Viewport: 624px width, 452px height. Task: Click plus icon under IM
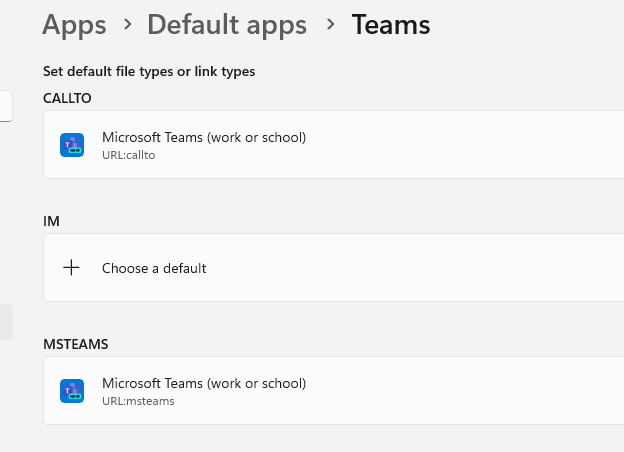click(x=72, y=267)
